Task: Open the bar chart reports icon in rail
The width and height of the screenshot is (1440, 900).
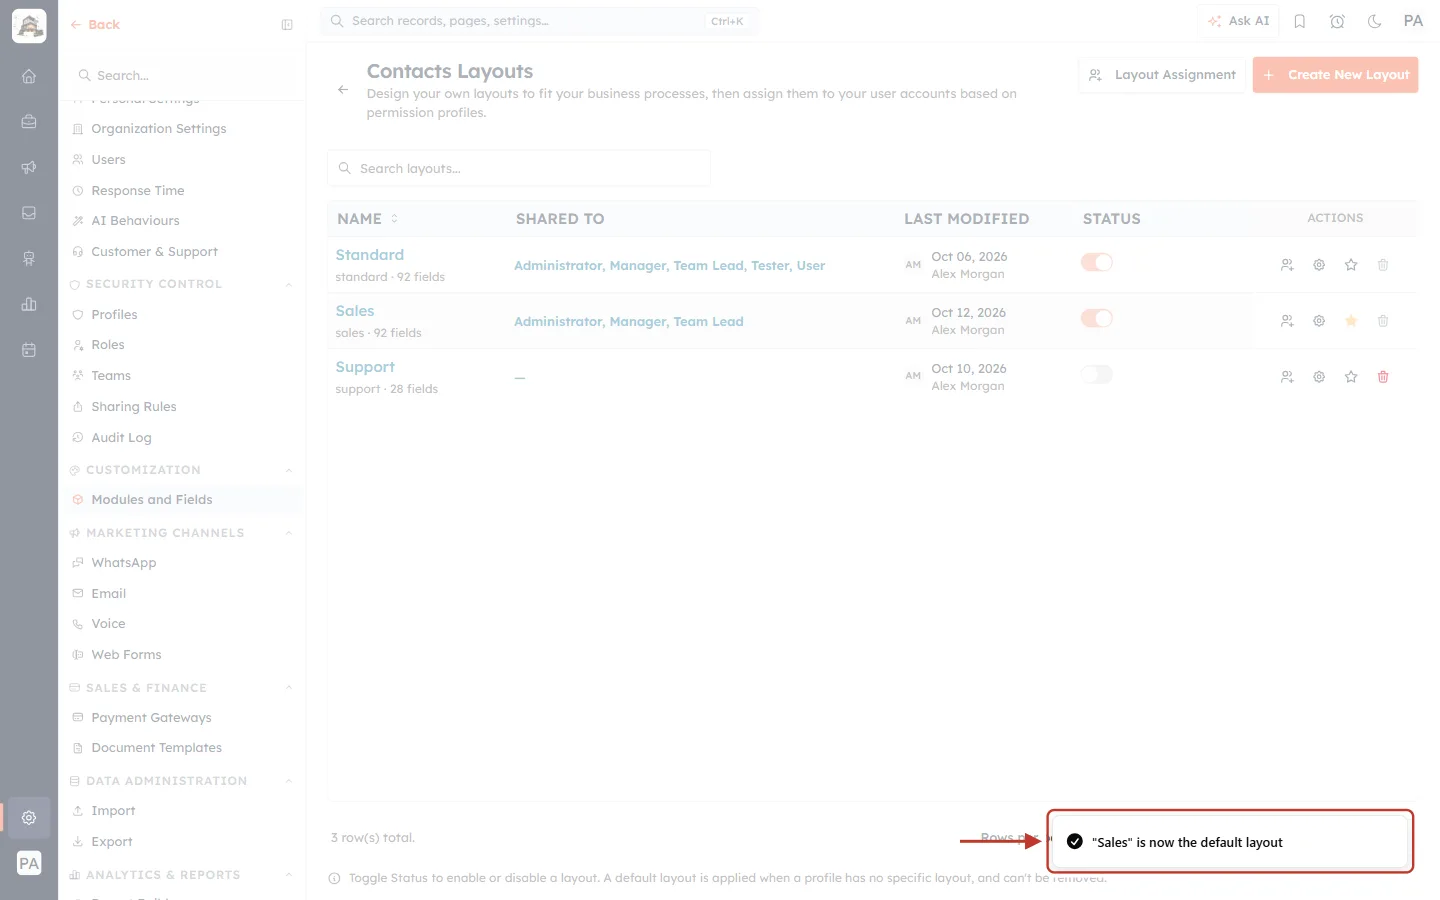Action: click(x=29, y=304)
